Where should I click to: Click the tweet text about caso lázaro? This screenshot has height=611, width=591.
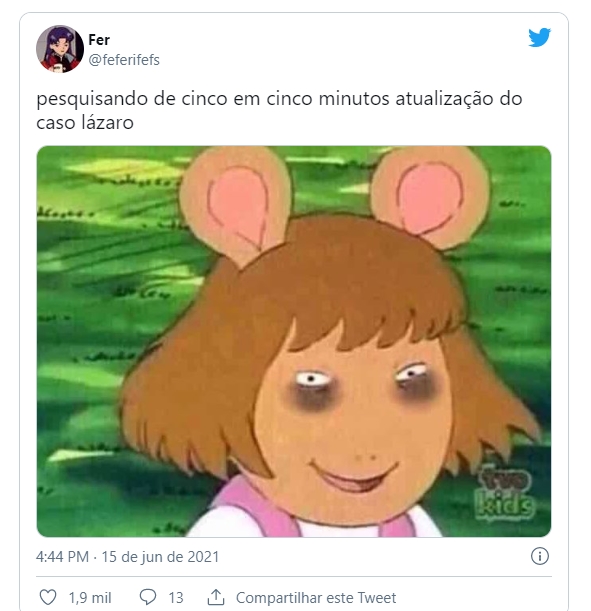pyautogui.click(x=279, y=110)
